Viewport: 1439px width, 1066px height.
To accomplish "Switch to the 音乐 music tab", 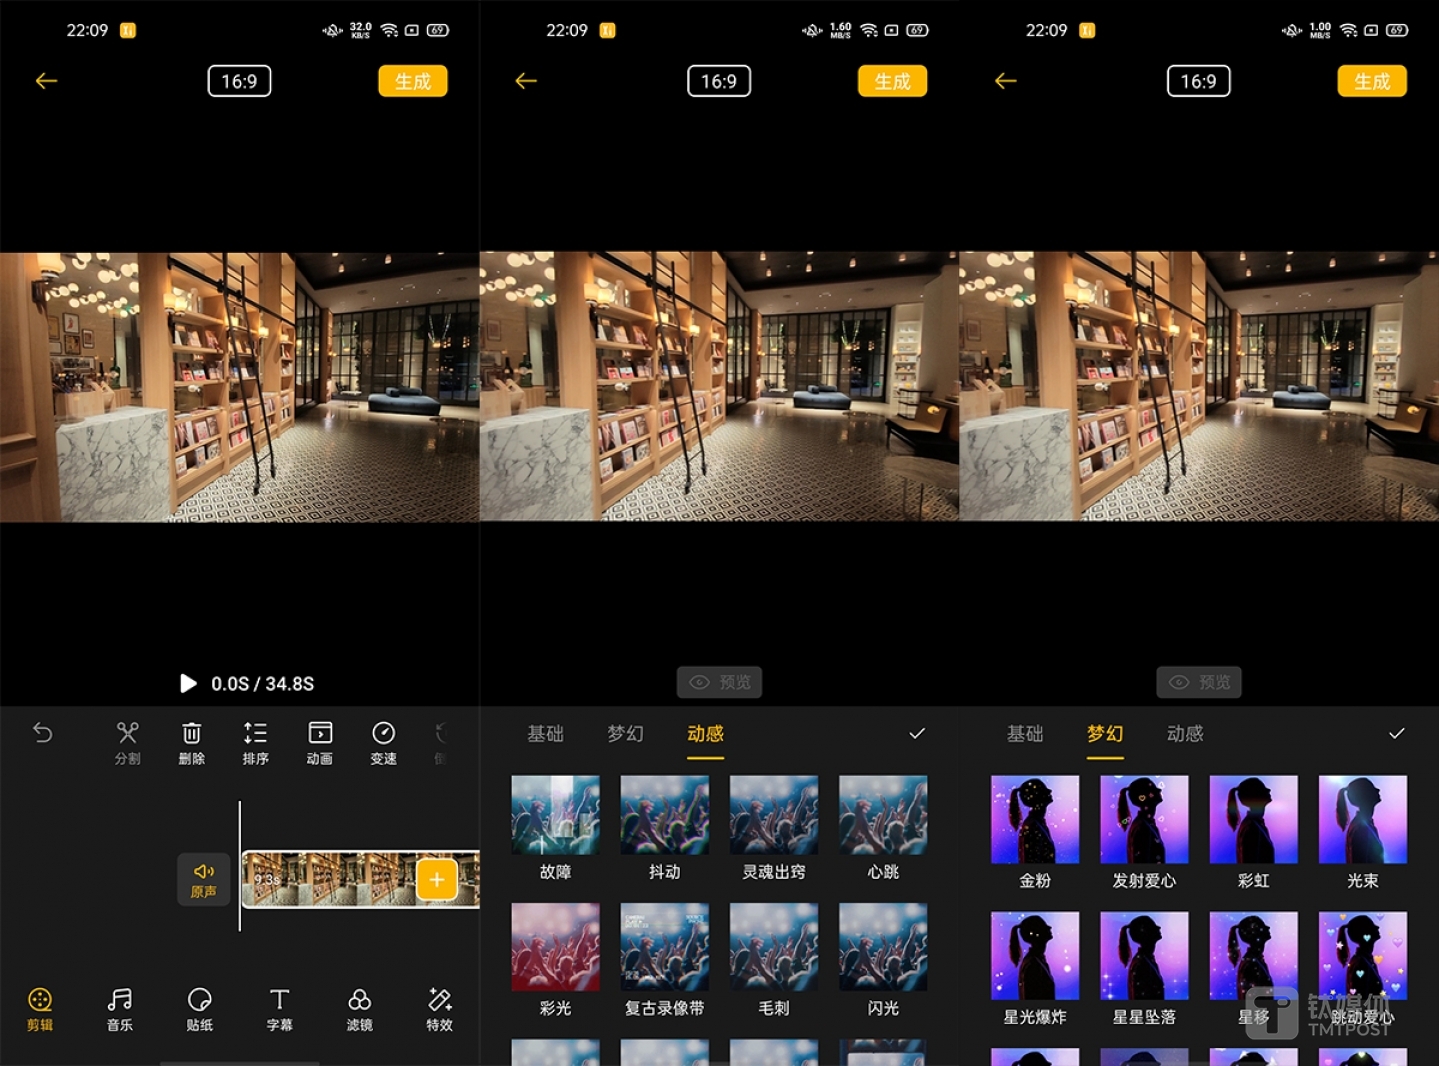I will click(x=120, y=1008).
